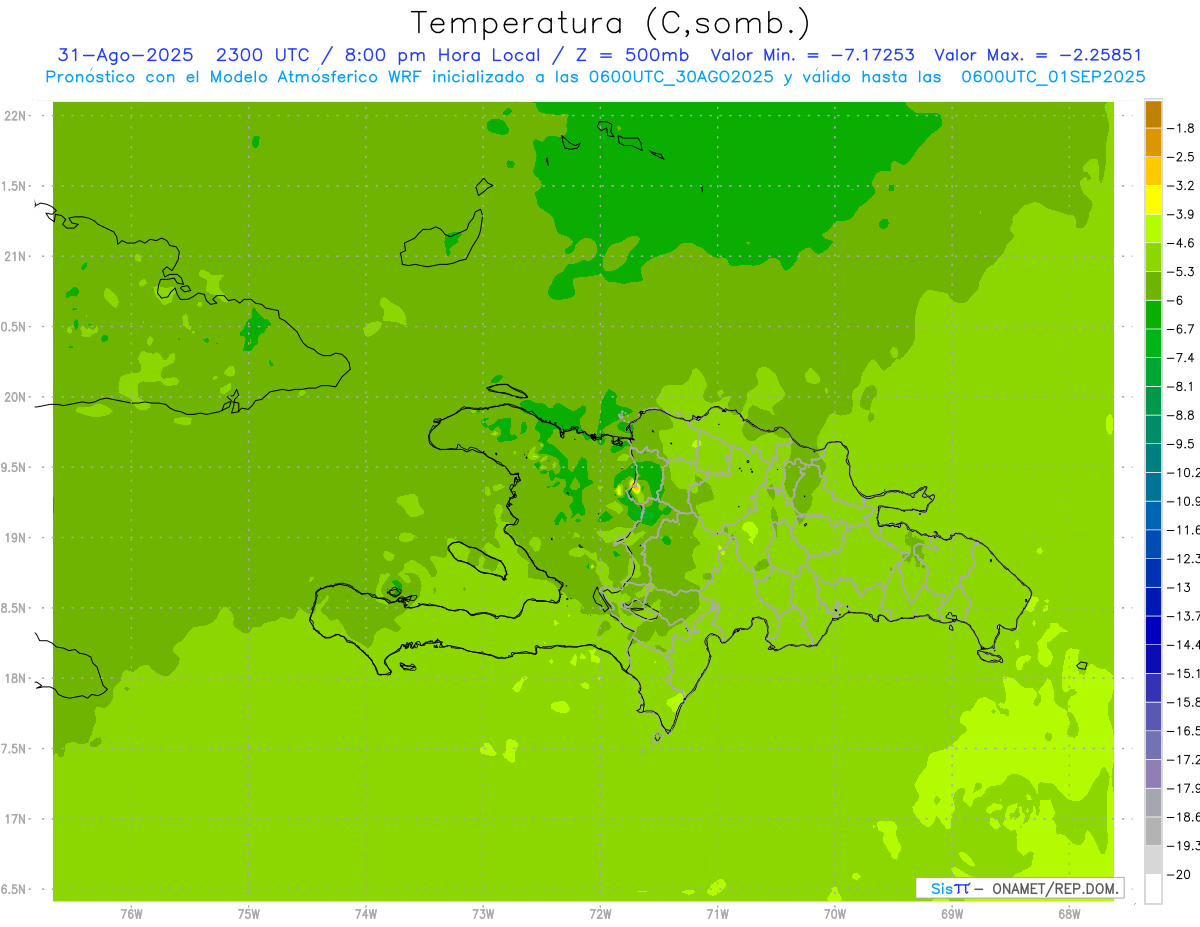Select the "75W" longitude label

pyautogui.click(x=249, y=914)
